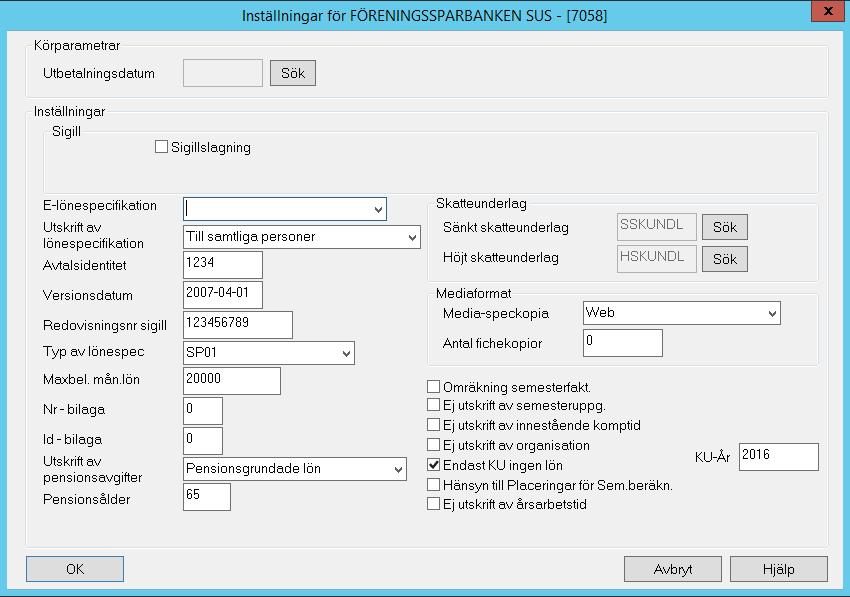Click the Sänkt skatteunderlag SSKUNDL field

tap(656, 227)
